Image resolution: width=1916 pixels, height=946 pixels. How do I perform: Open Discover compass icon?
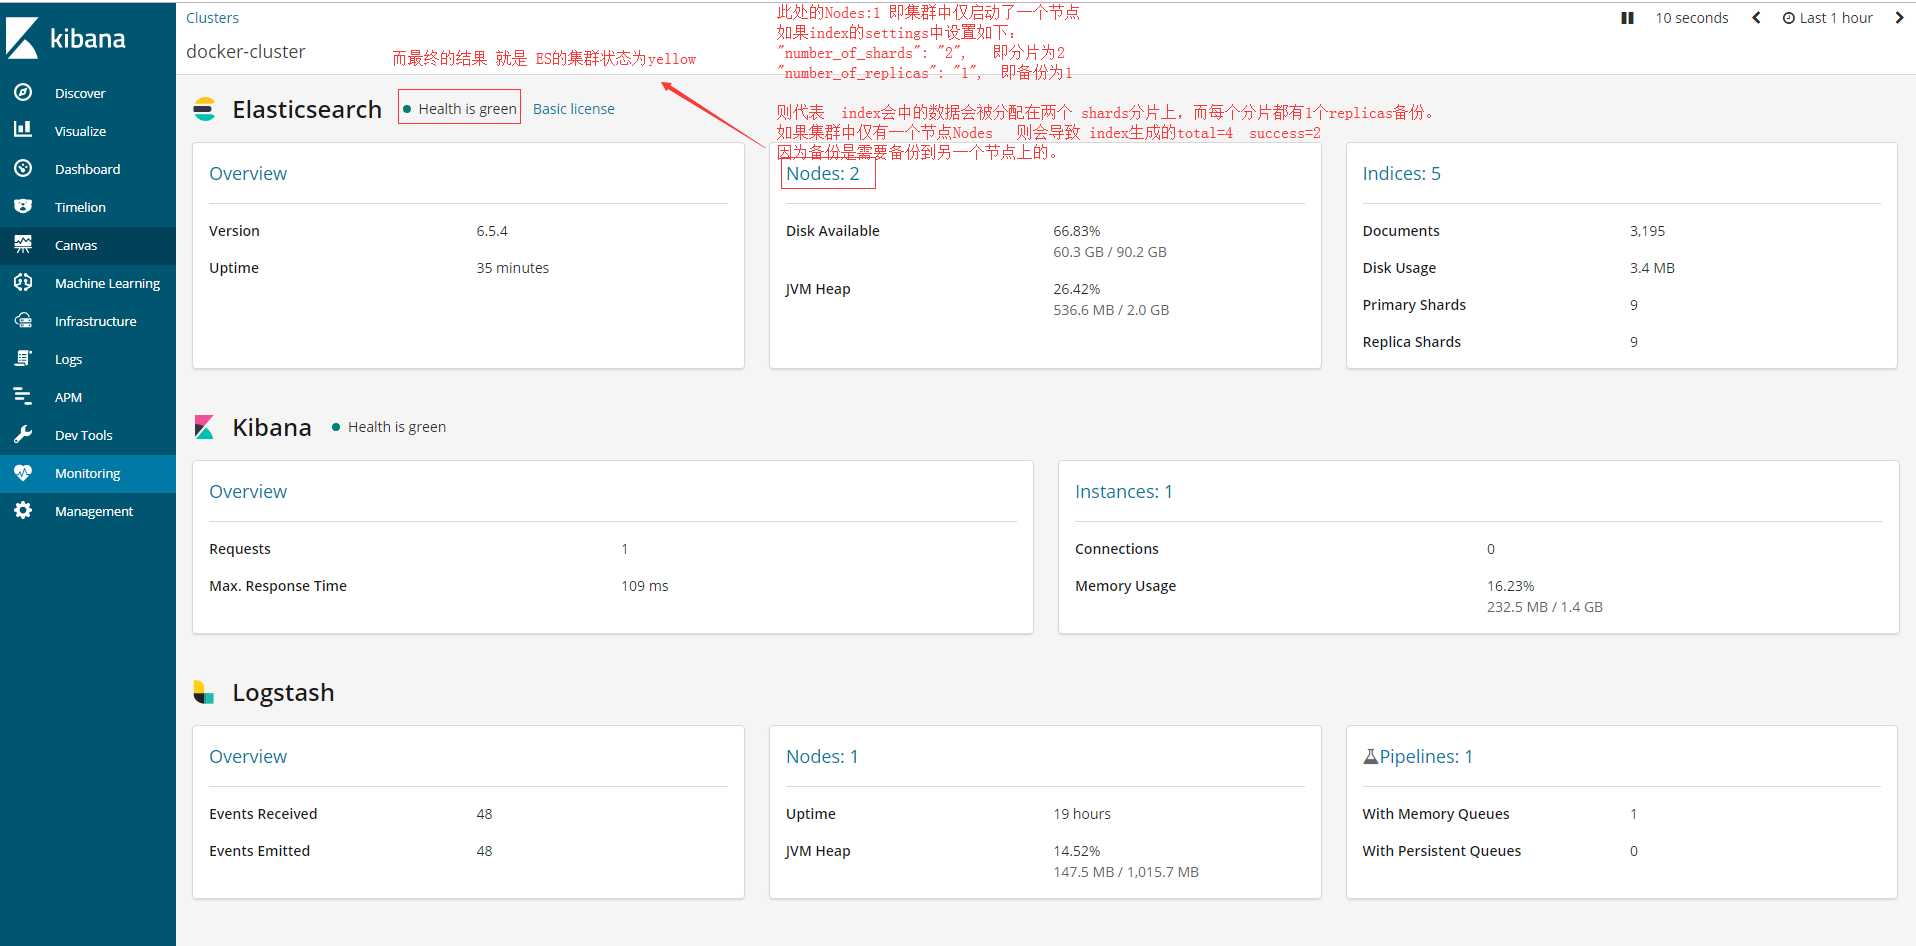pyautogui.click(x=23, y=92)
